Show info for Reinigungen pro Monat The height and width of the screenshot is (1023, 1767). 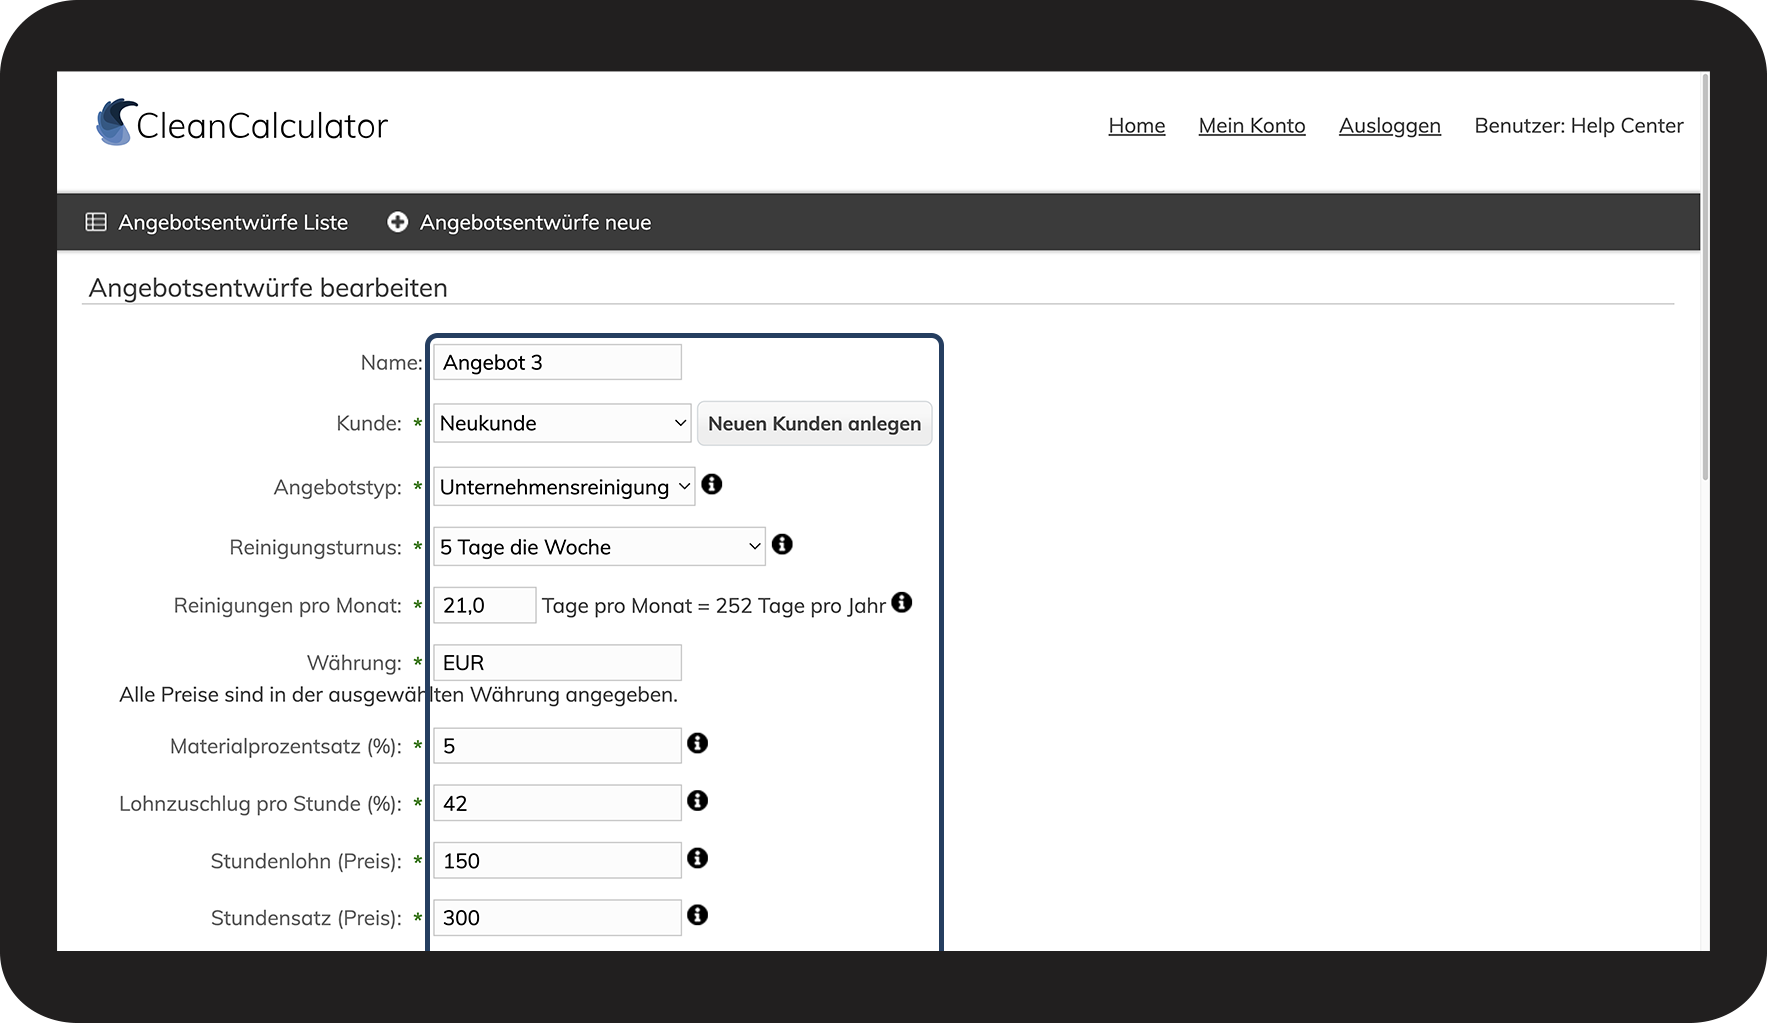tap(902, 603)
